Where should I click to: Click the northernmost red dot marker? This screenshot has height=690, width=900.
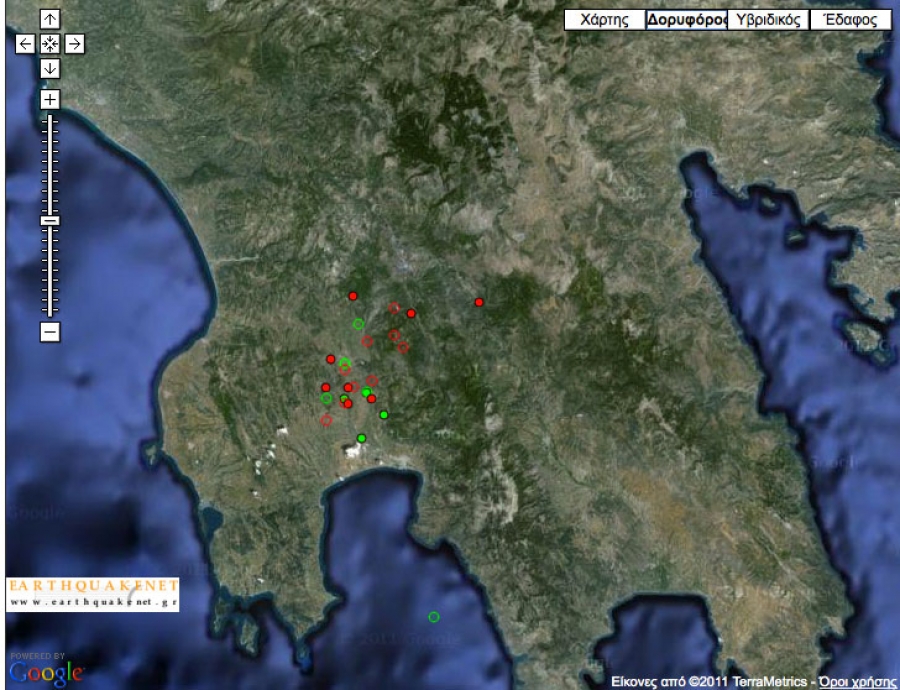click(x=353, y=296)
